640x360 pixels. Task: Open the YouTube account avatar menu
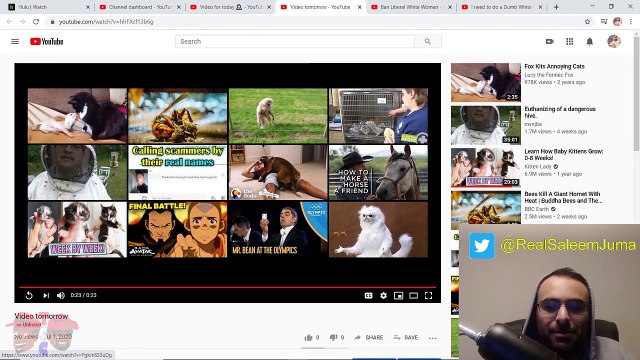613,41
